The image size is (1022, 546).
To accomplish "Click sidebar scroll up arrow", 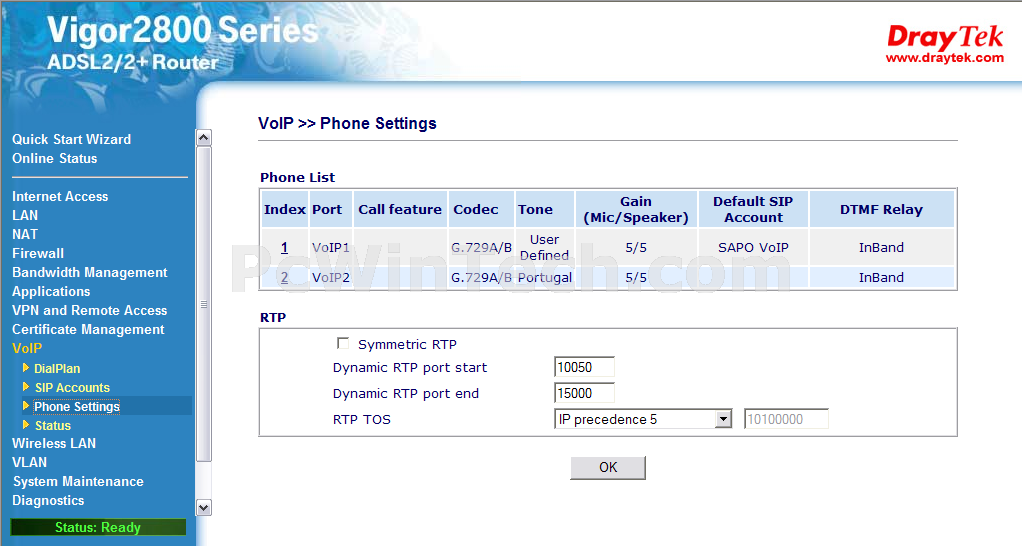I will (203, 137).
